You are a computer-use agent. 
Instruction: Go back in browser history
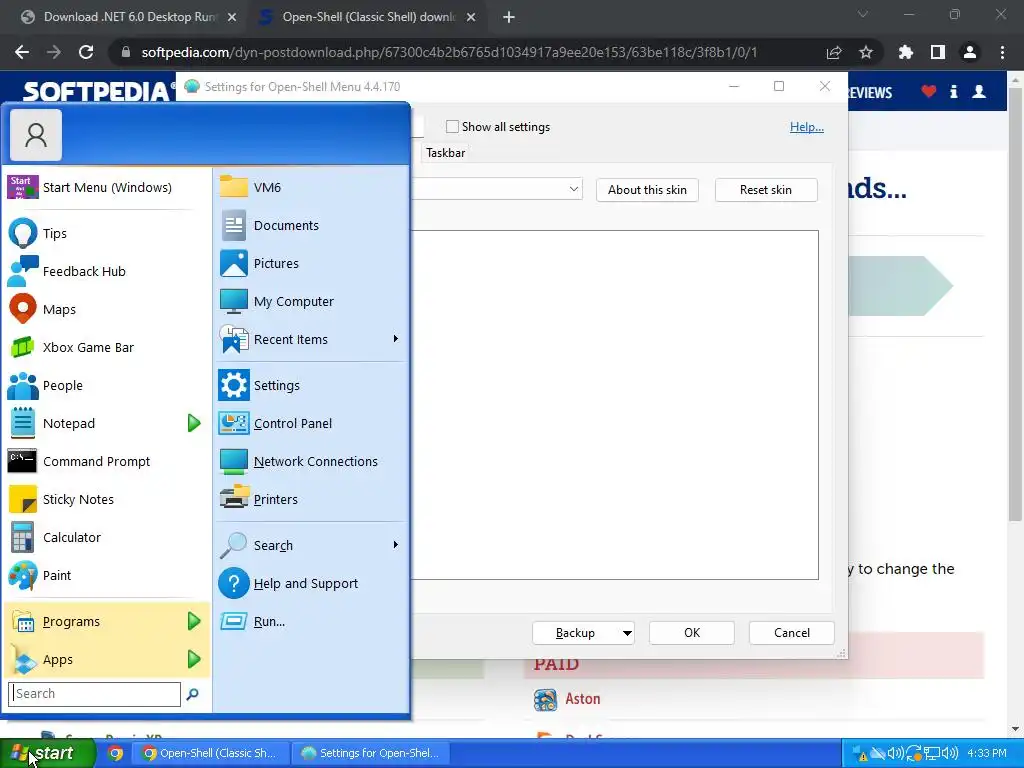click(22, 52)
